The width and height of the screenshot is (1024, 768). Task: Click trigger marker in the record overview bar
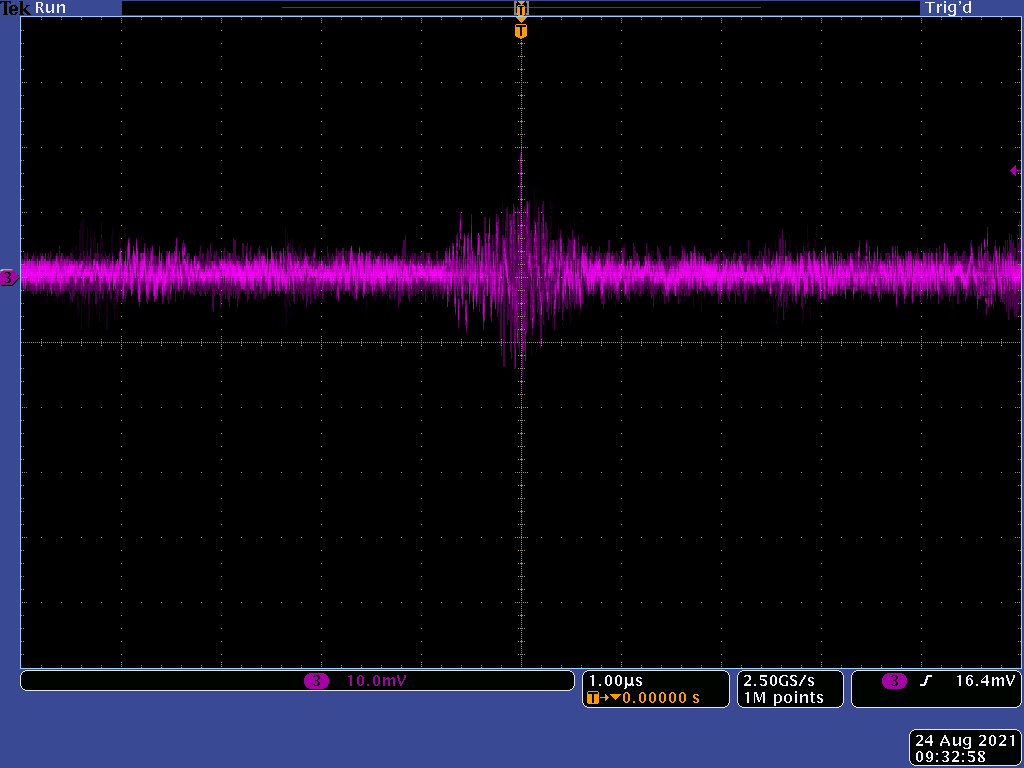coord(520,8)
